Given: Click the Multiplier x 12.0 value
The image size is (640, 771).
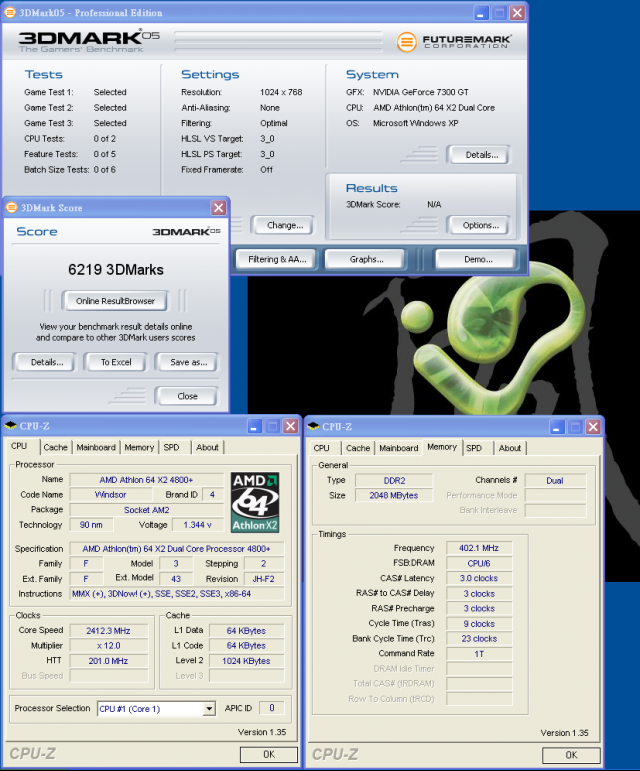Looking at the screenshot, I should (x=108, y=646).
